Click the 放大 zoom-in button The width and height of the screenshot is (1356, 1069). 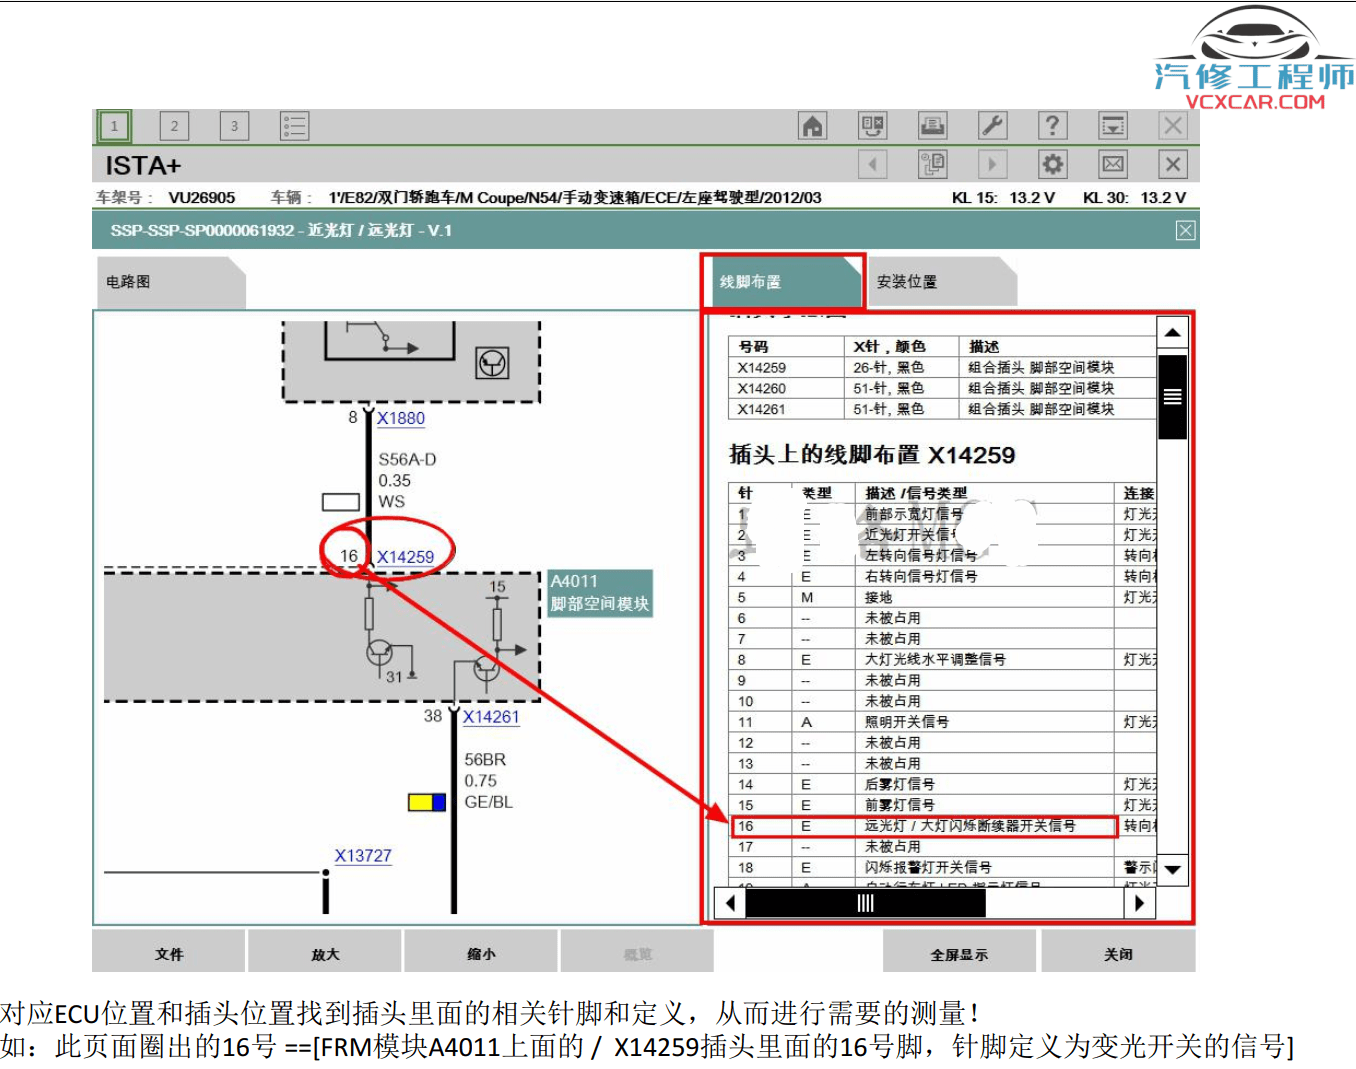[323, 952]
